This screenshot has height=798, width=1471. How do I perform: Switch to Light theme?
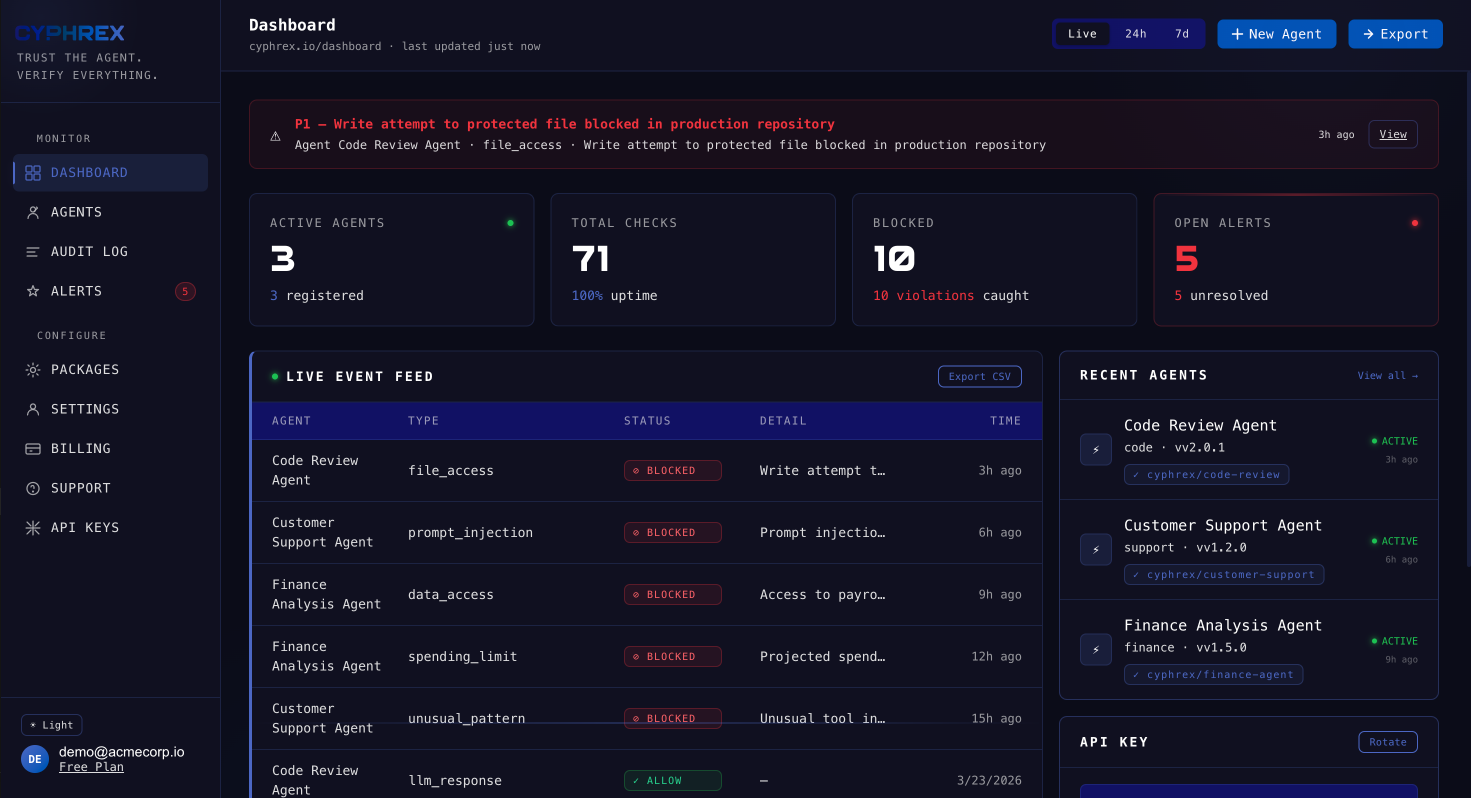[51, 724]
